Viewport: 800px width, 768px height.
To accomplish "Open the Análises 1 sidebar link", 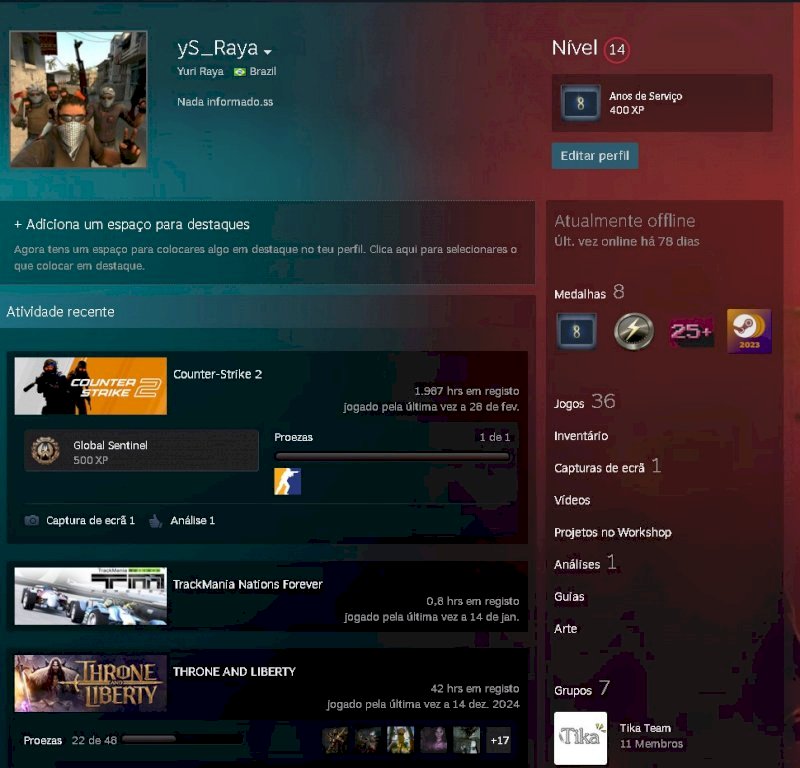I will [x=585, y=563].
